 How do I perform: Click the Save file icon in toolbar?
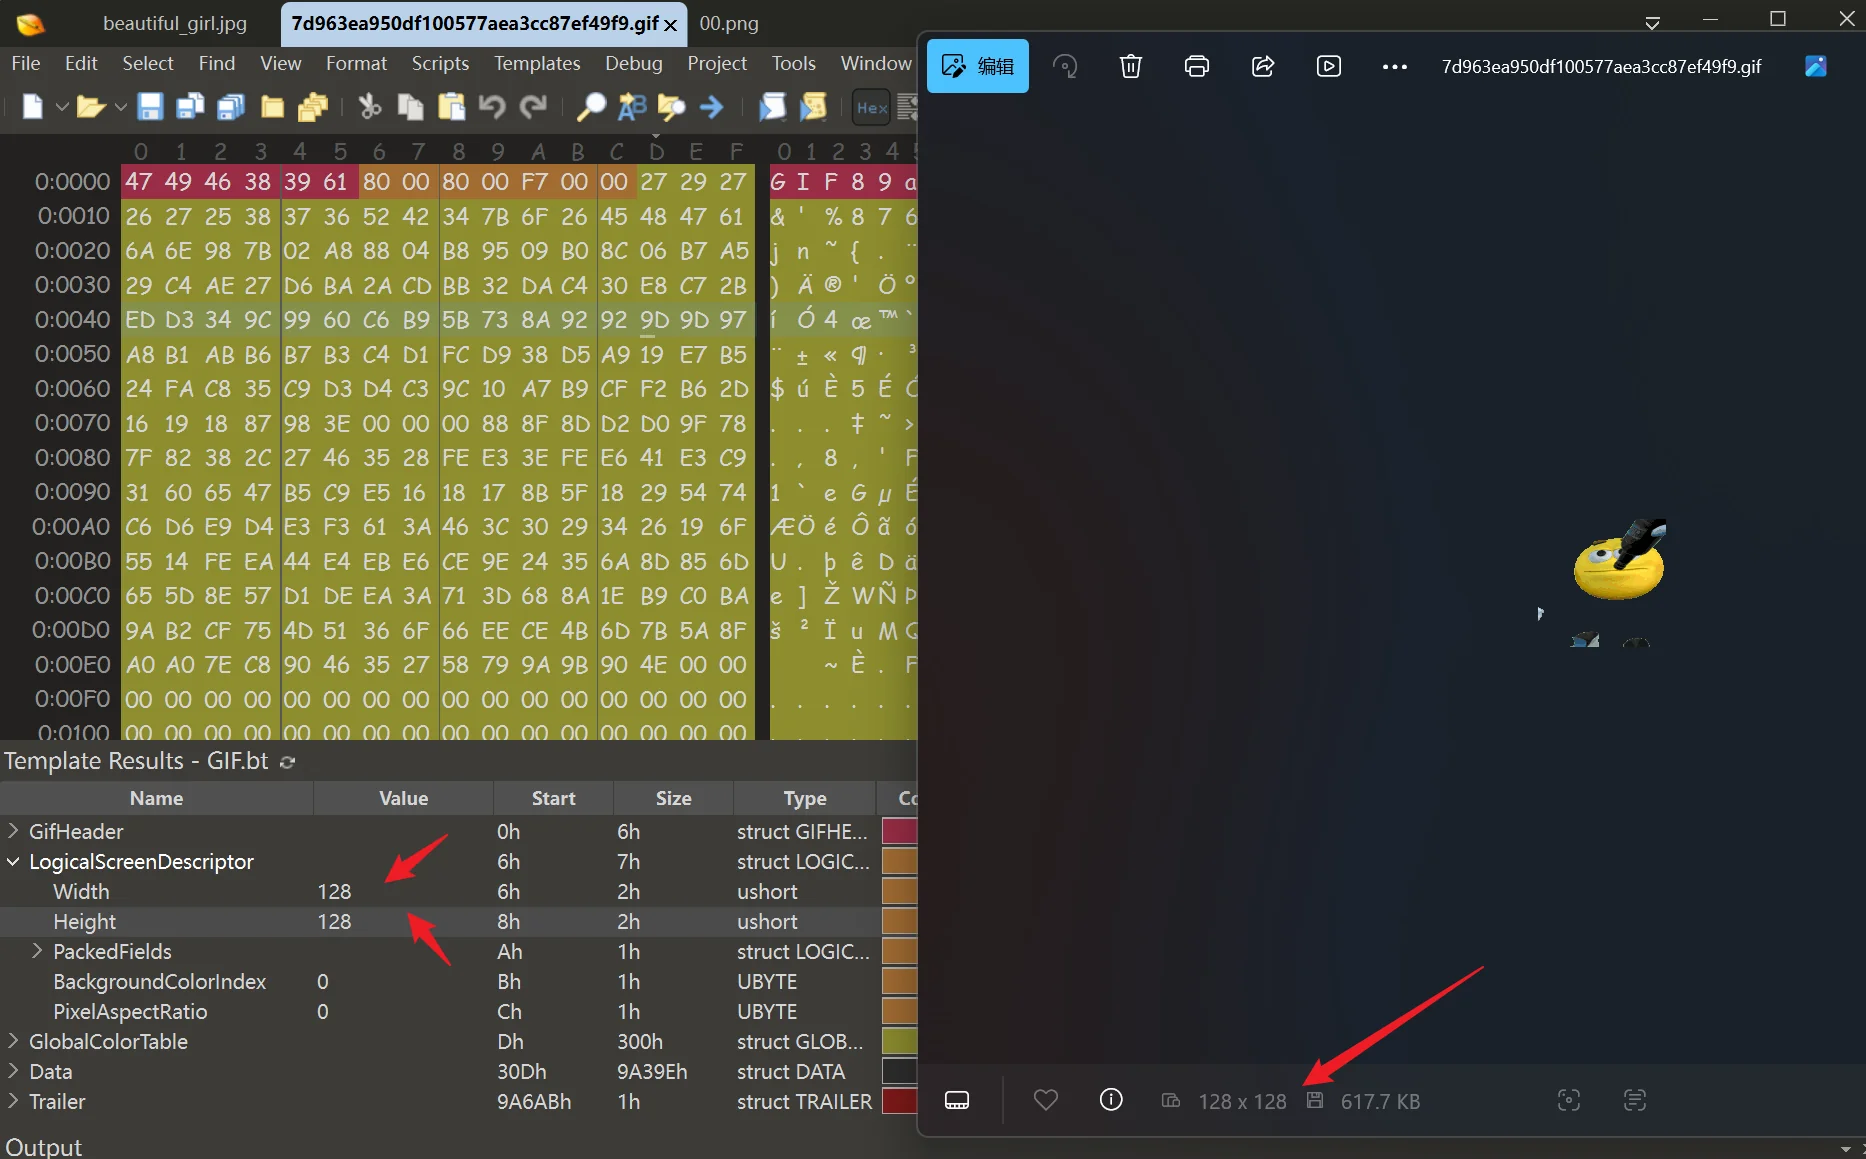150,107
